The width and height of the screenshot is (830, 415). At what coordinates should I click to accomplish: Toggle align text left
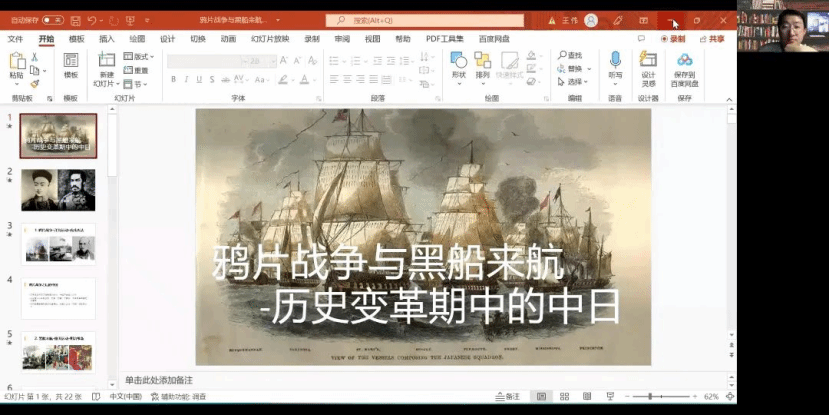[334, 79]
